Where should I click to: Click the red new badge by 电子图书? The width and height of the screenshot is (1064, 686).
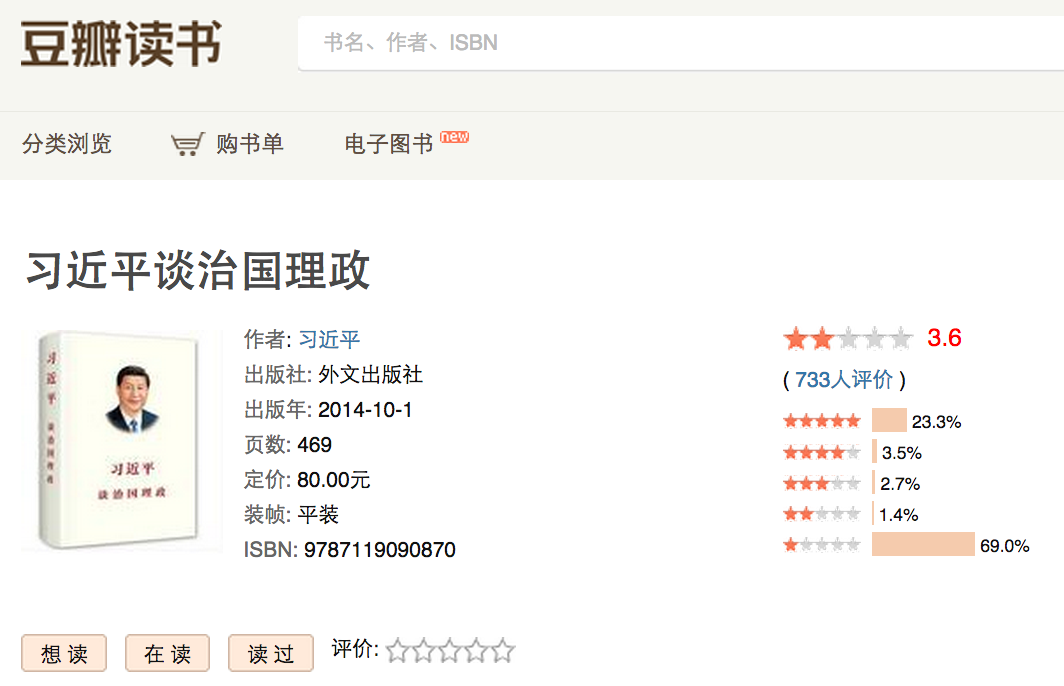[454, 136]
